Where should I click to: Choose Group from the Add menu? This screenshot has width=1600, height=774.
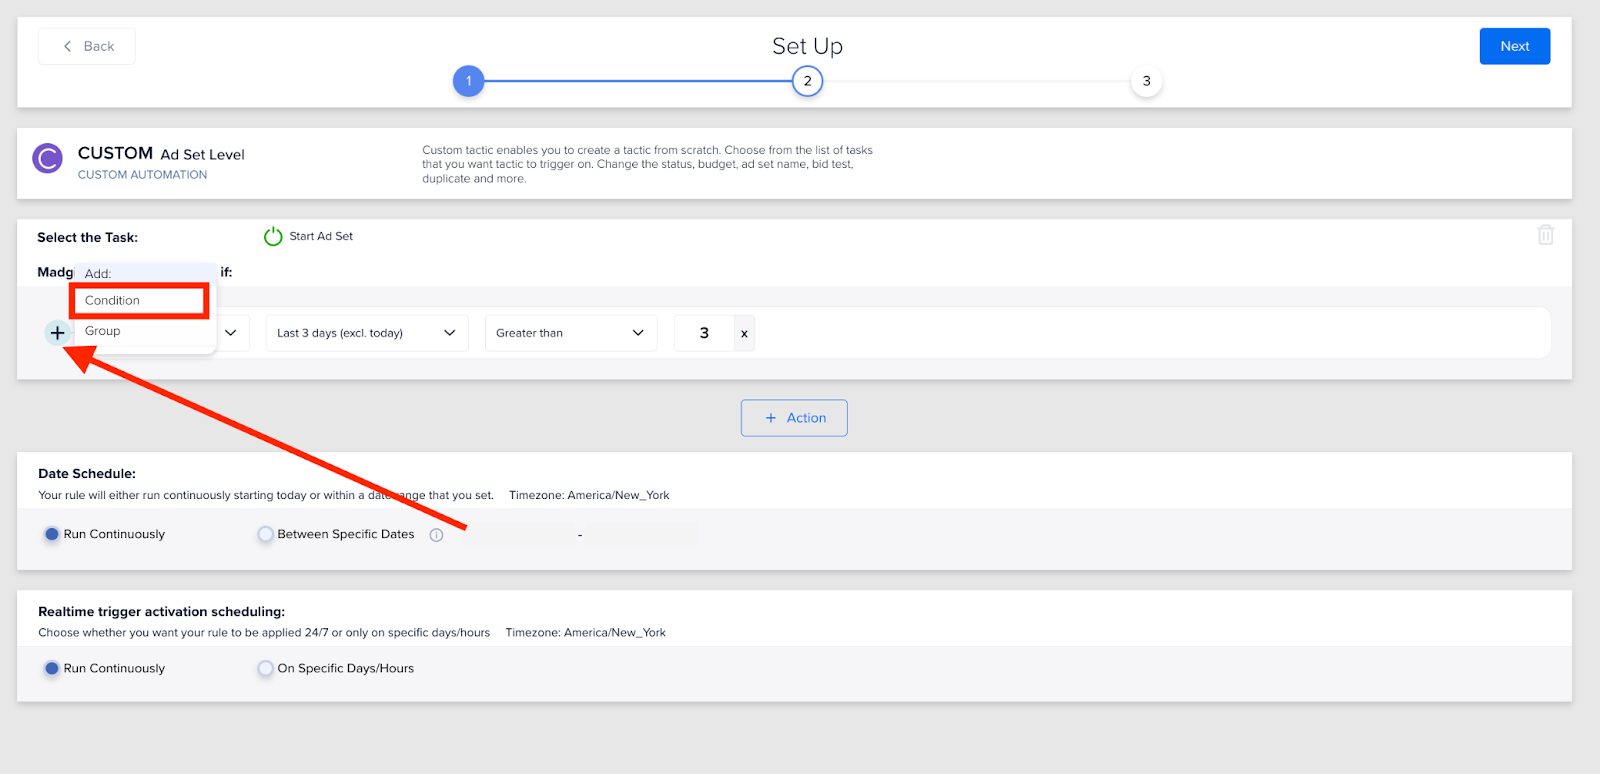coord(103,331)
